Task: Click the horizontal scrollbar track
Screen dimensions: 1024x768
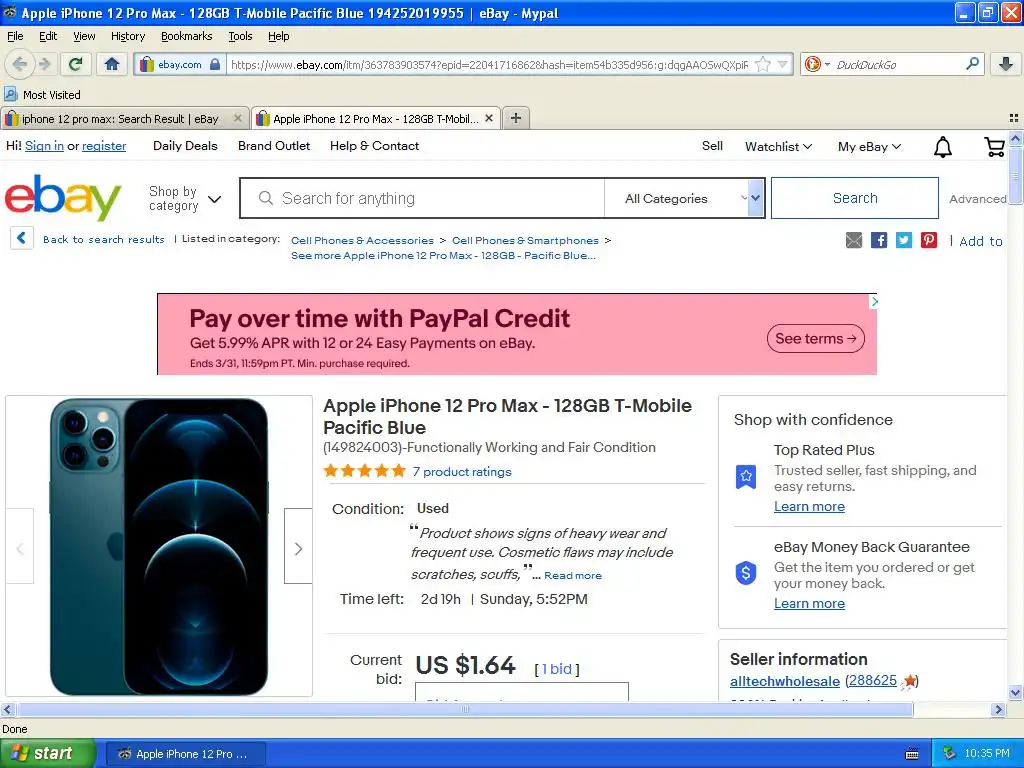Action: coord(465,709)
